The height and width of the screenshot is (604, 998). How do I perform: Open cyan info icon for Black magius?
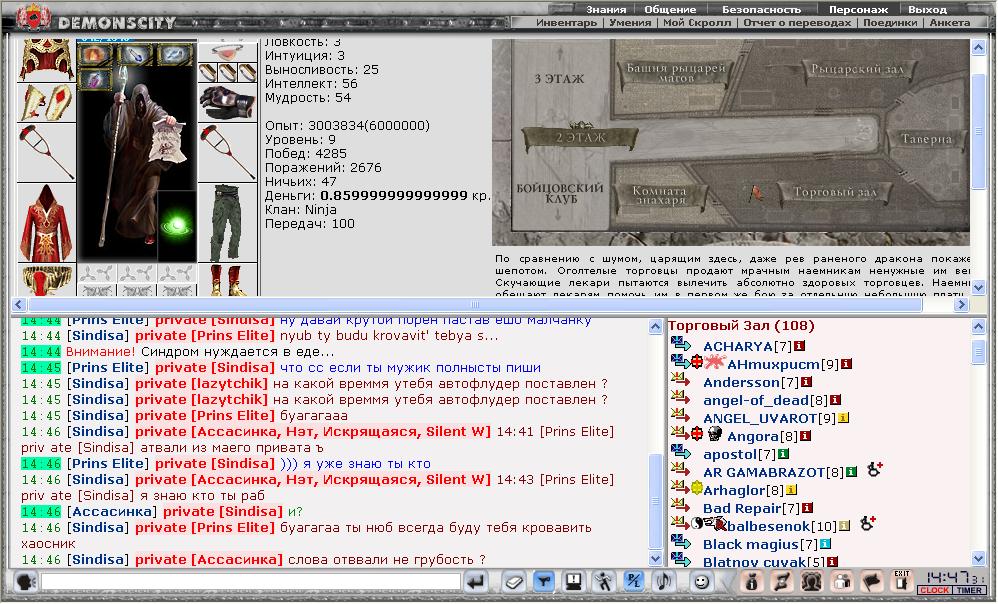825,544
